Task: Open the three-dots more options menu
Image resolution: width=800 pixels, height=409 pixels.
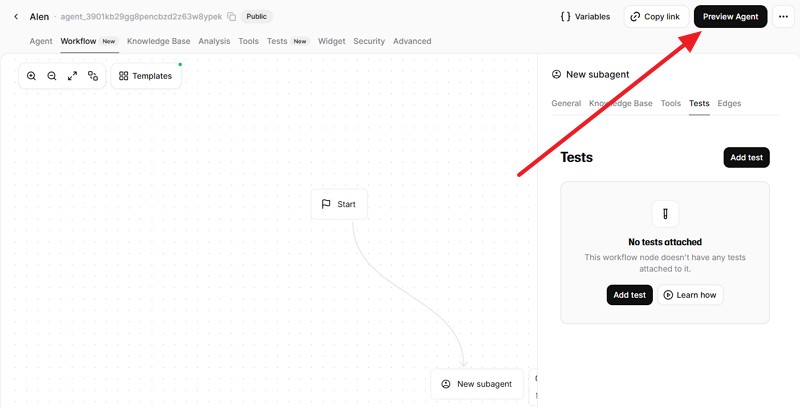Action: [783, 17]
